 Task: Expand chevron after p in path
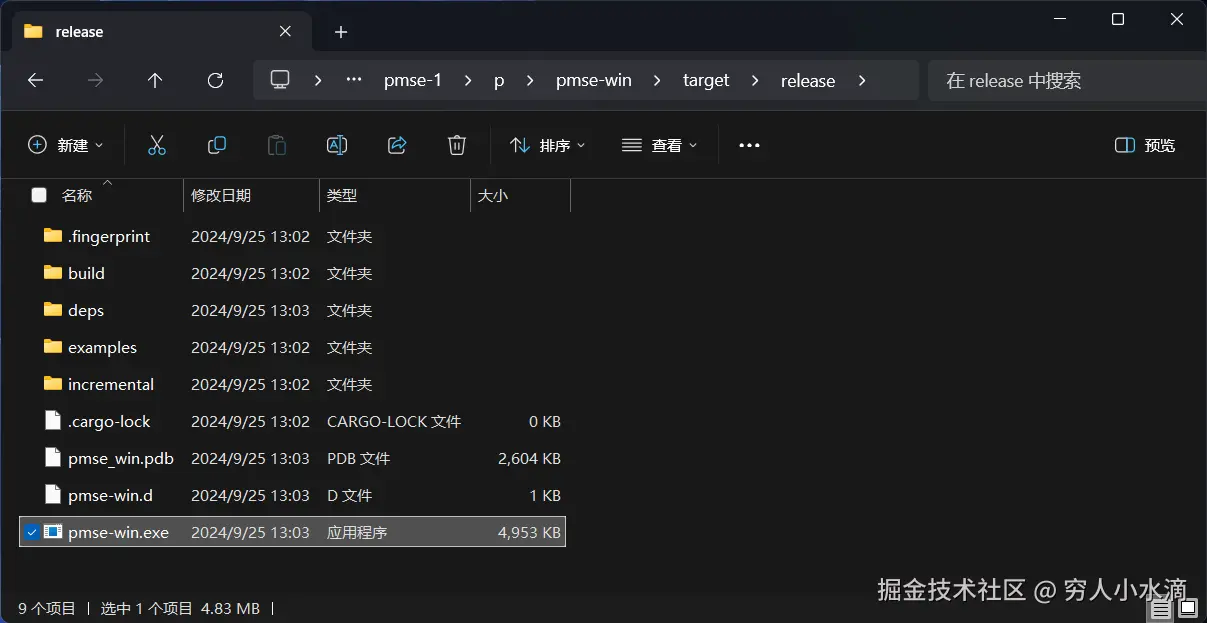click(x=530, y=81)
